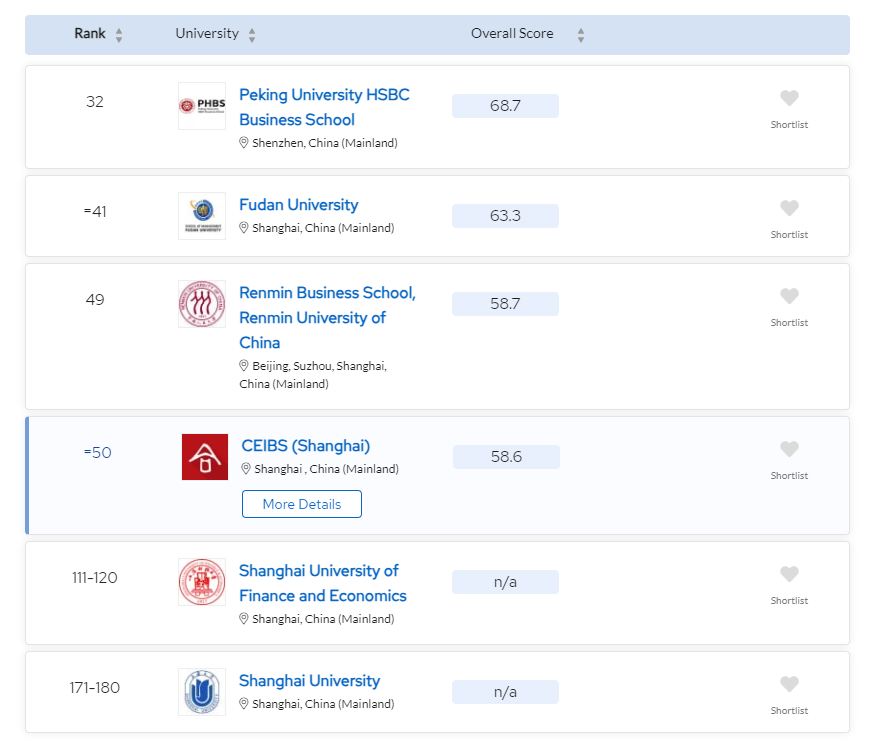Click the location pin beside Shenzhen
Screen dimensions: 886x749
244,142
